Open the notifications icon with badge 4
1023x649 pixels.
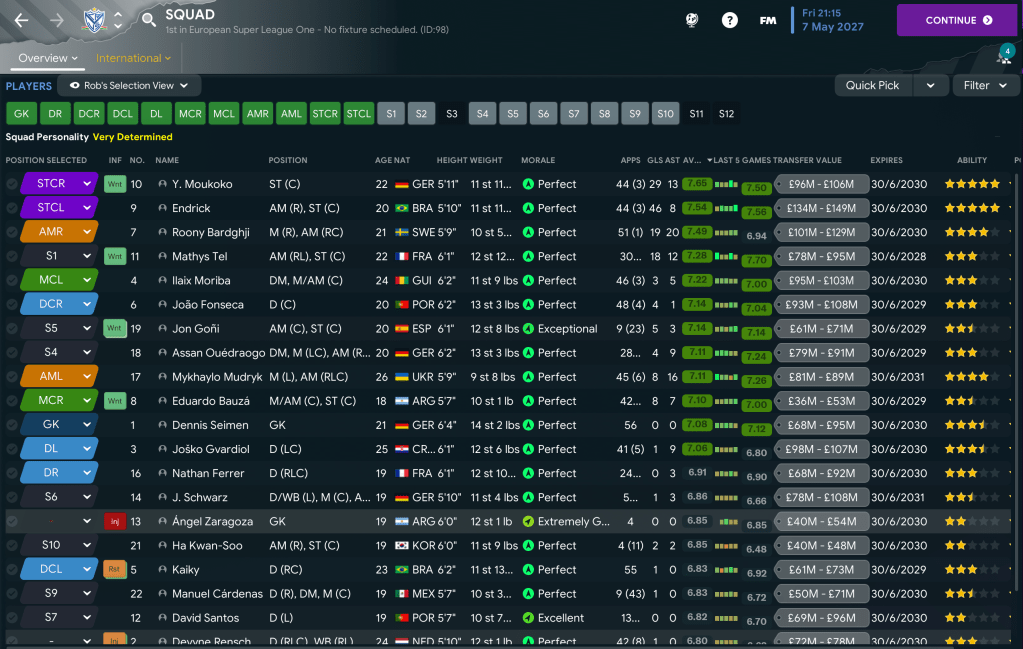[x=1003, y=56]
